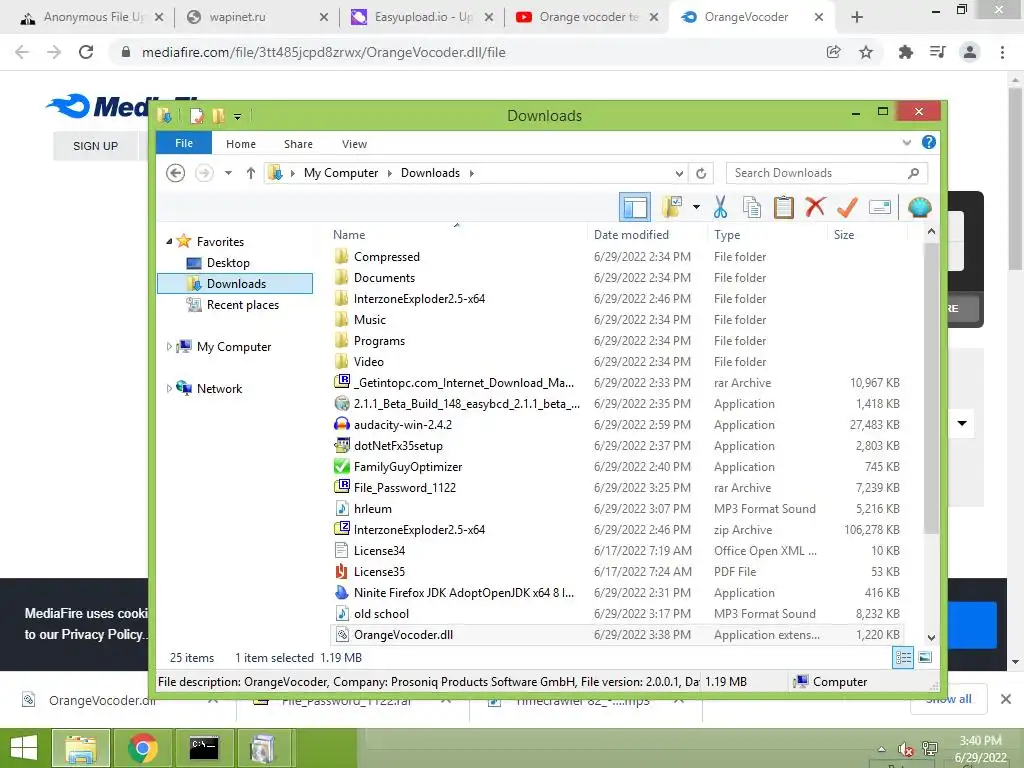
Task: Switch to the wapinet.ru Chrome tab
Action: coord(236,17)
